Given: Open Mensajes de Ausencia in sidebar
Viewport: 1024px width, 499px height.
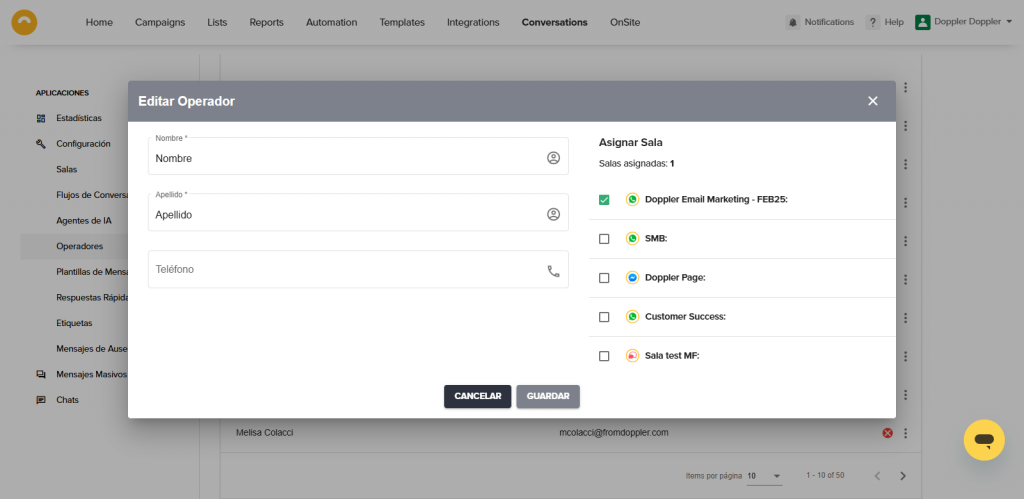Looking at the screenshot, I should [92, 349].
